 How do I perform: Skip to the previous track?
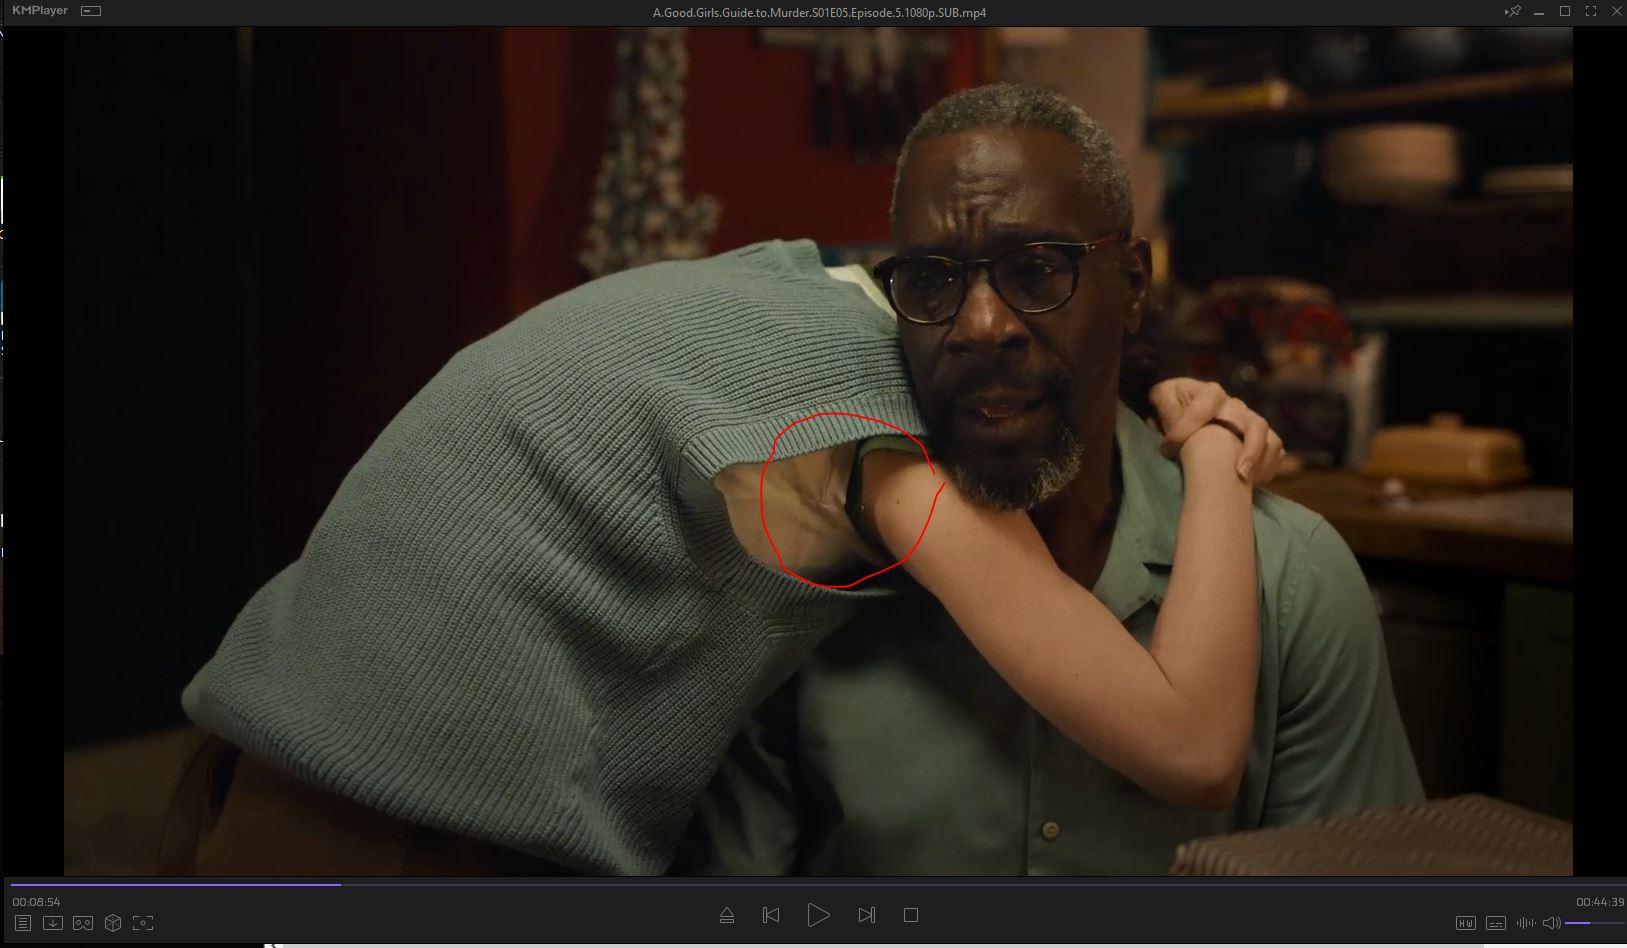[771, 915]
